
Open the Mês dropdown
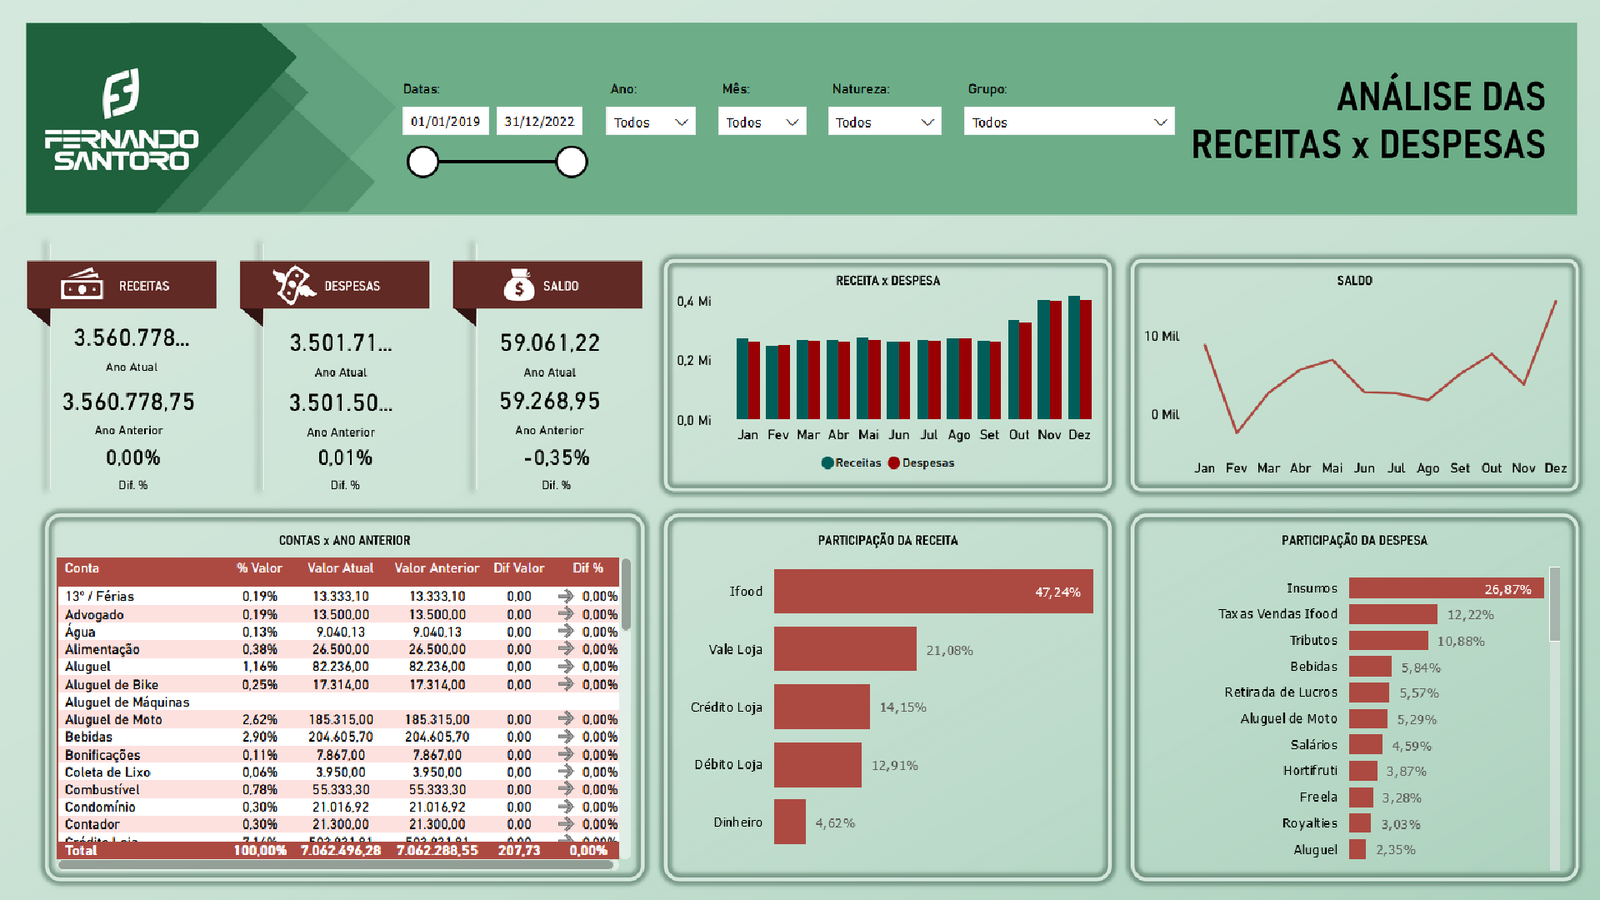click(x=762, y=122)
